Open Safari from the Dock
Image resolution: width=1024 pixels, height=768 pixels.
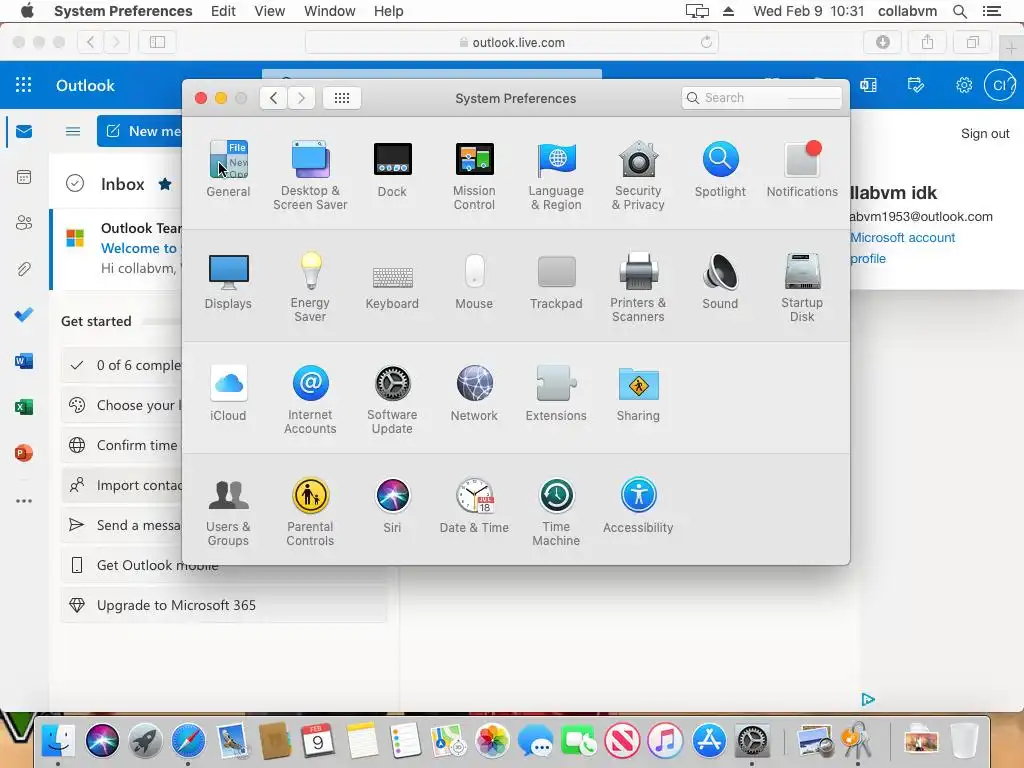click(188, 741)
